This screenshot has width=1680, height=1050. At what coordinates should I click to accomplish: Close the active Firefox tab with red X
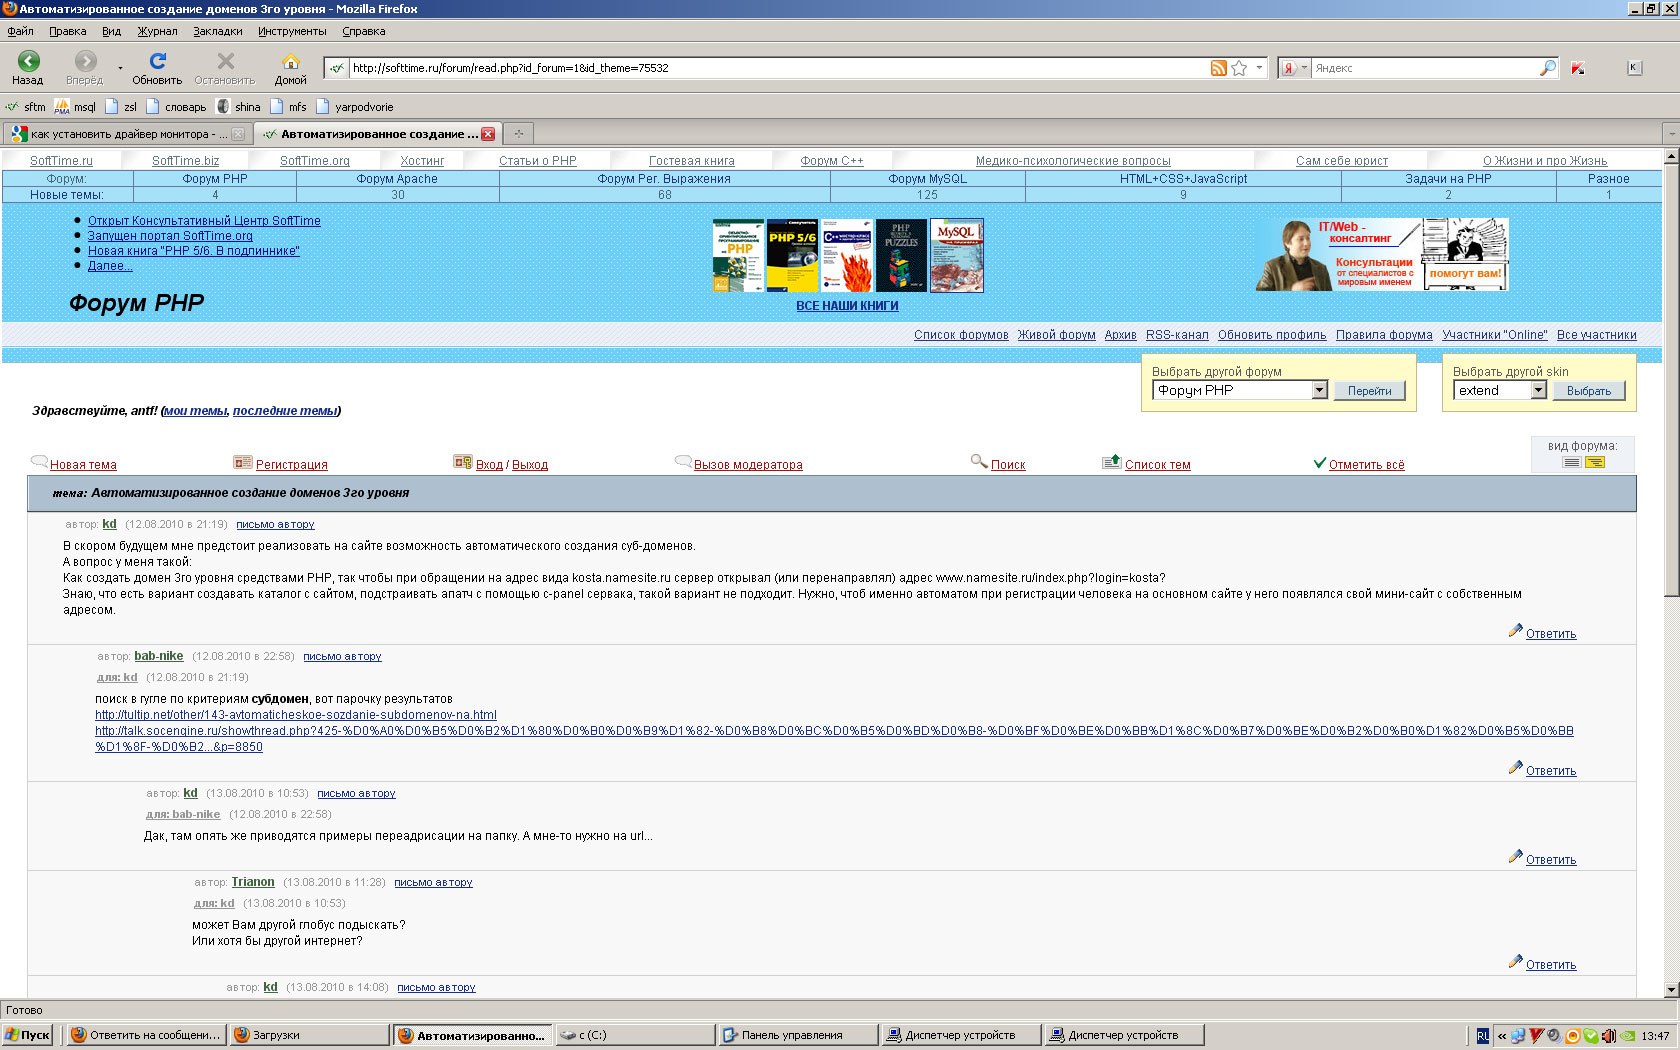[488, 134]
